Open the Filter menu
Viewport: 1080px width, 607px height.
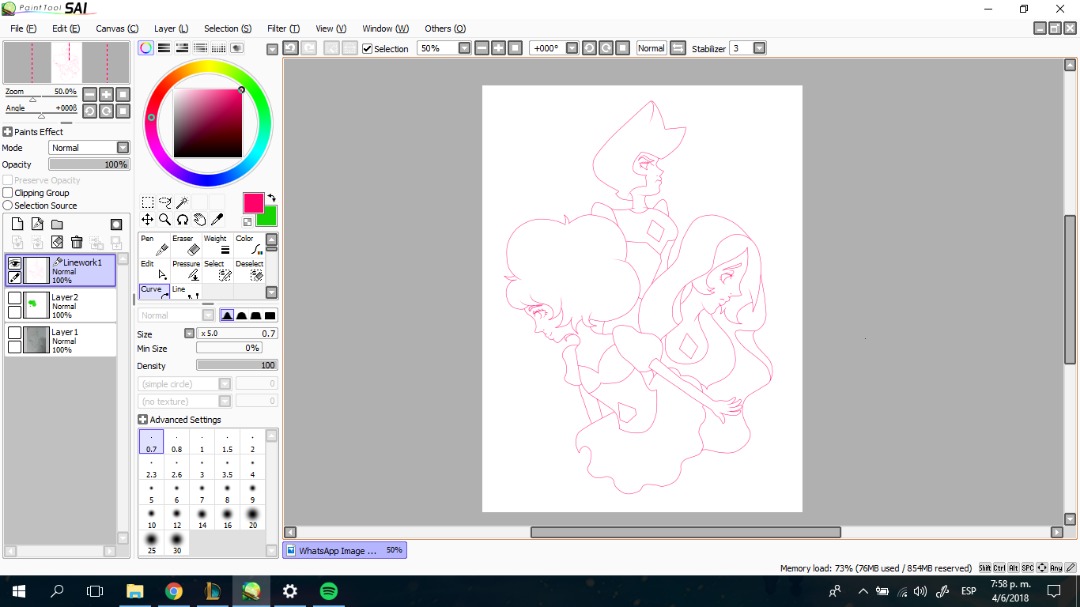(x=283, y=28)
